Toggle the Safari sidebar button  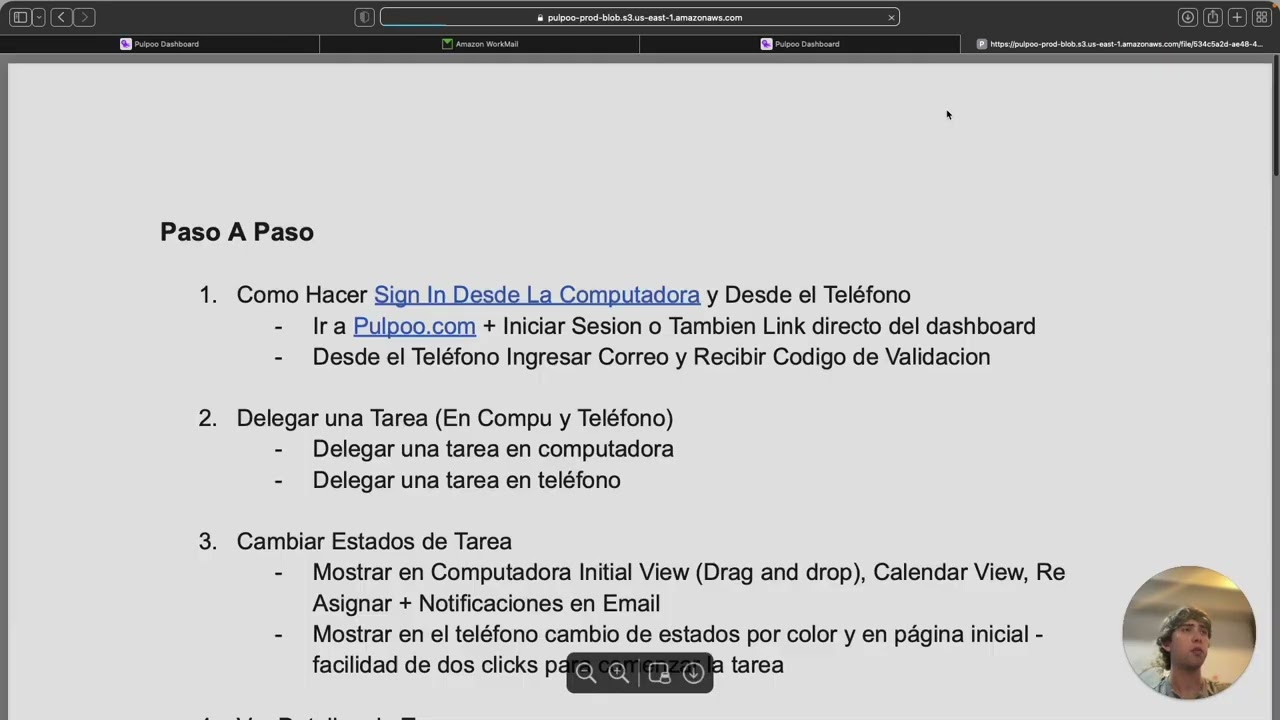click(20, 17)
